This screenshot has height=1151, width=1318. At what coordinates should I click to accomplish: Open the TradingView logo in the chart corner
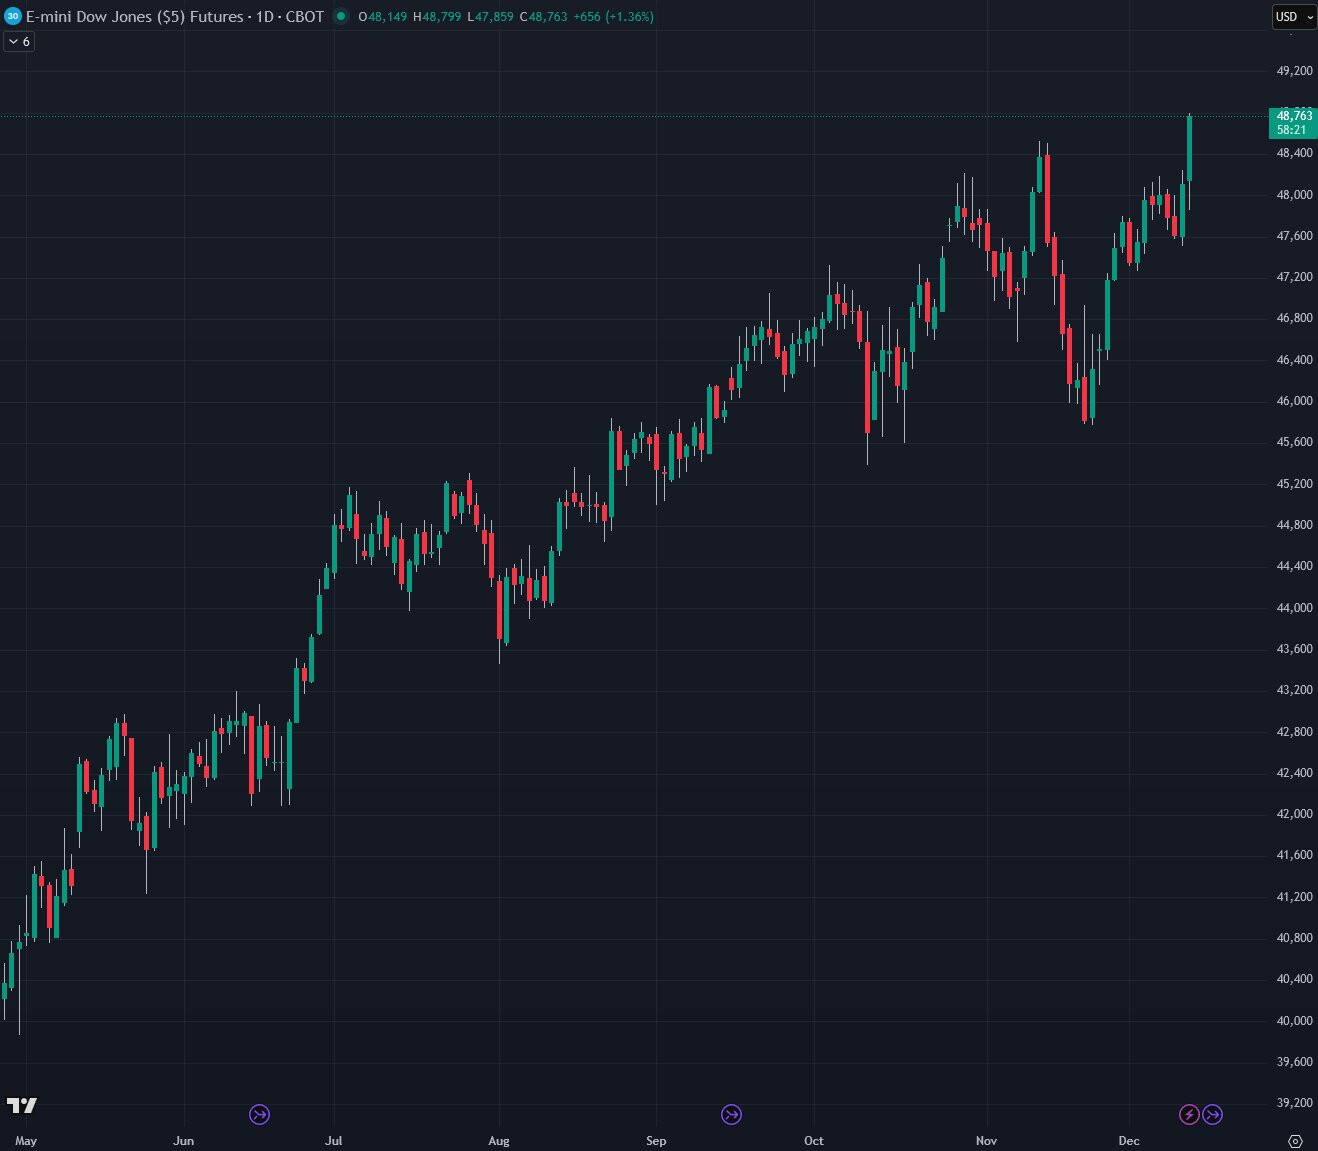click(22, 1105)
